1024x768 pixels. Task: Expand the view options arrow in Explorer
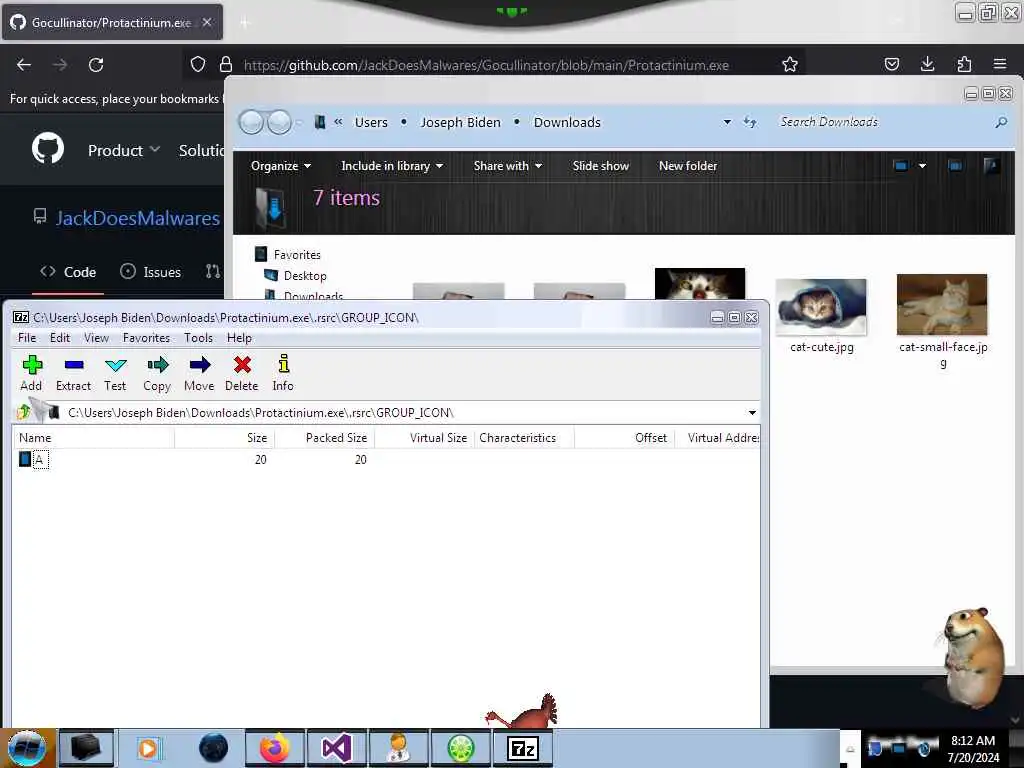coord(922,166)
